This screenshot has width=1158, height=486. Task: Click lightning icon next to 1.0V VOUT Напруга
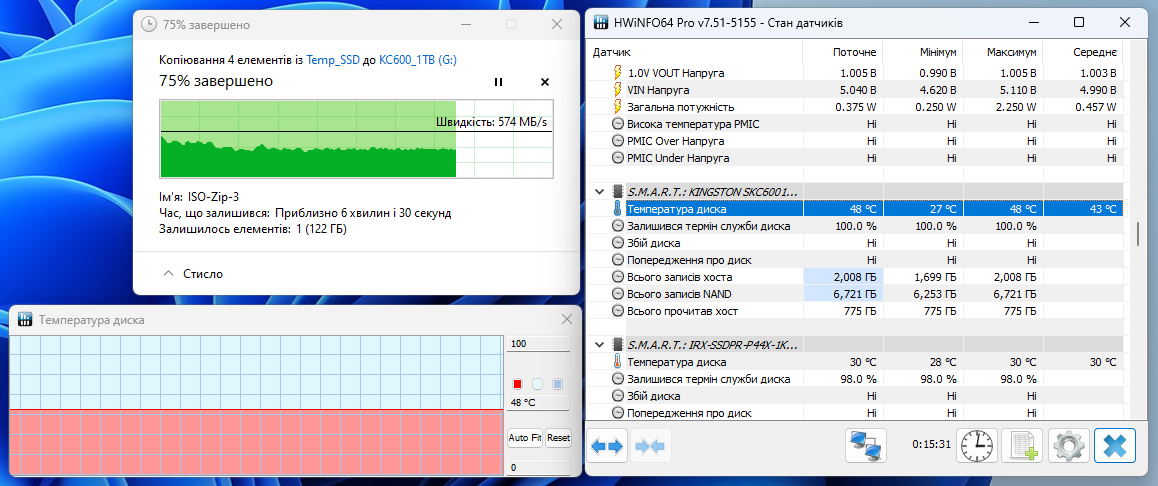pos(618,73)
